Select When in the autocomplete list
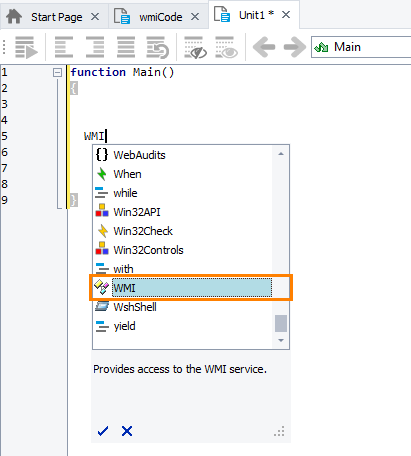Viewport: 411px width, 456px height. pyautogui.click(x=183, y=174)
